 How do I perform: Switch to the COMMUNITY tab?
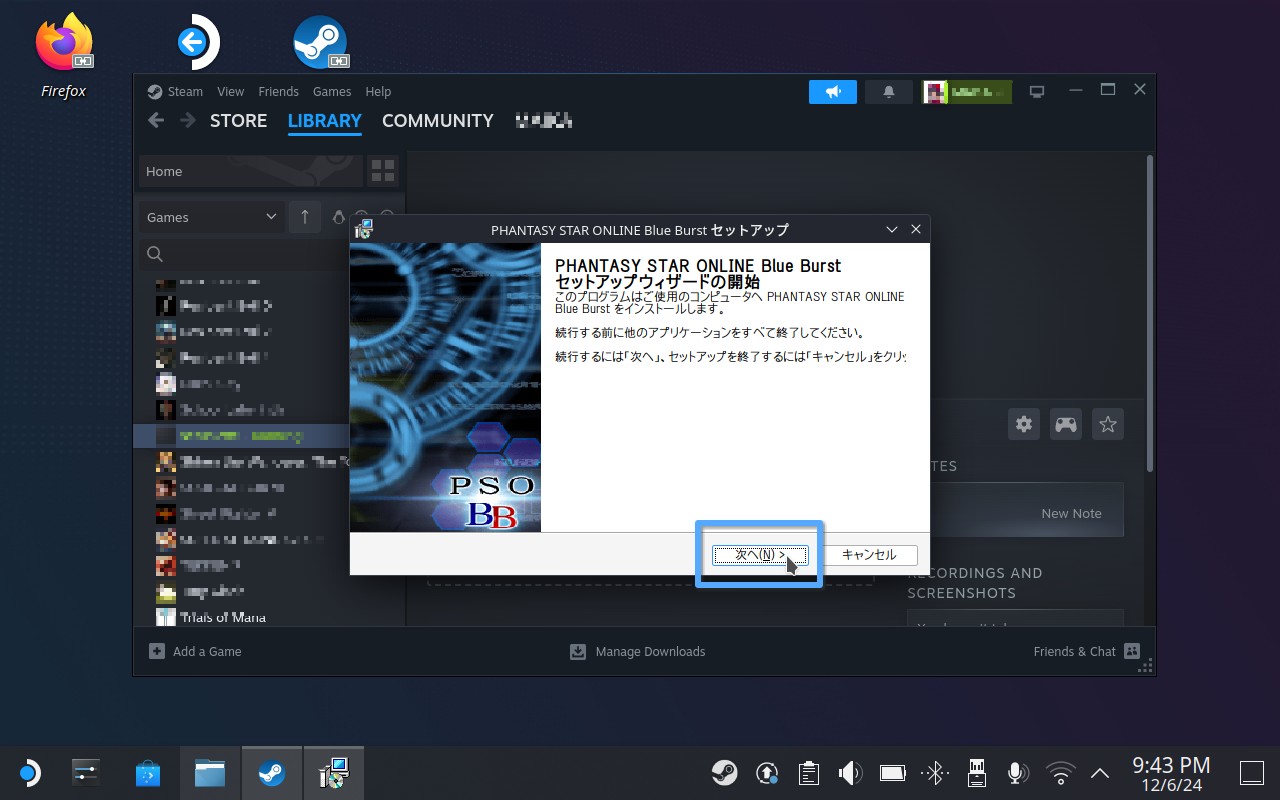pos(437,121)
